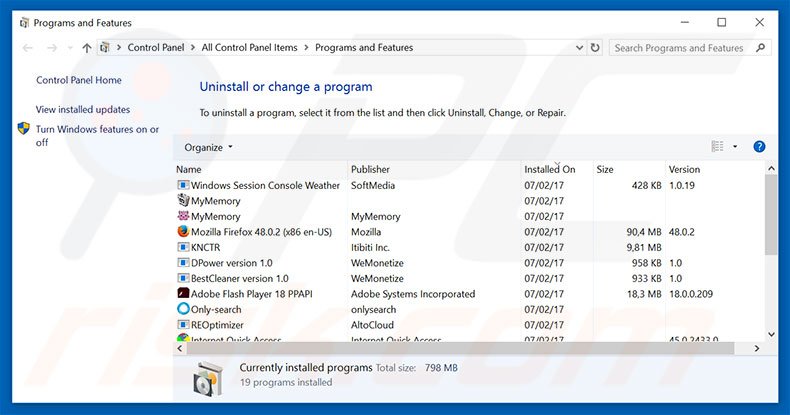This screenshot has width=790, height=415.
Task: Go up one level with the Up arrow
Action: [x=87, y=48]
